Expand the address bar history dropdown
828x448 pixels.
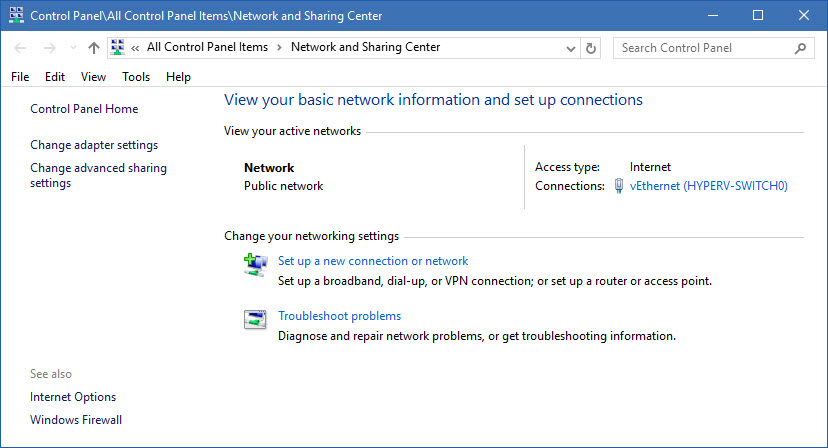click(x=570, y=48)
